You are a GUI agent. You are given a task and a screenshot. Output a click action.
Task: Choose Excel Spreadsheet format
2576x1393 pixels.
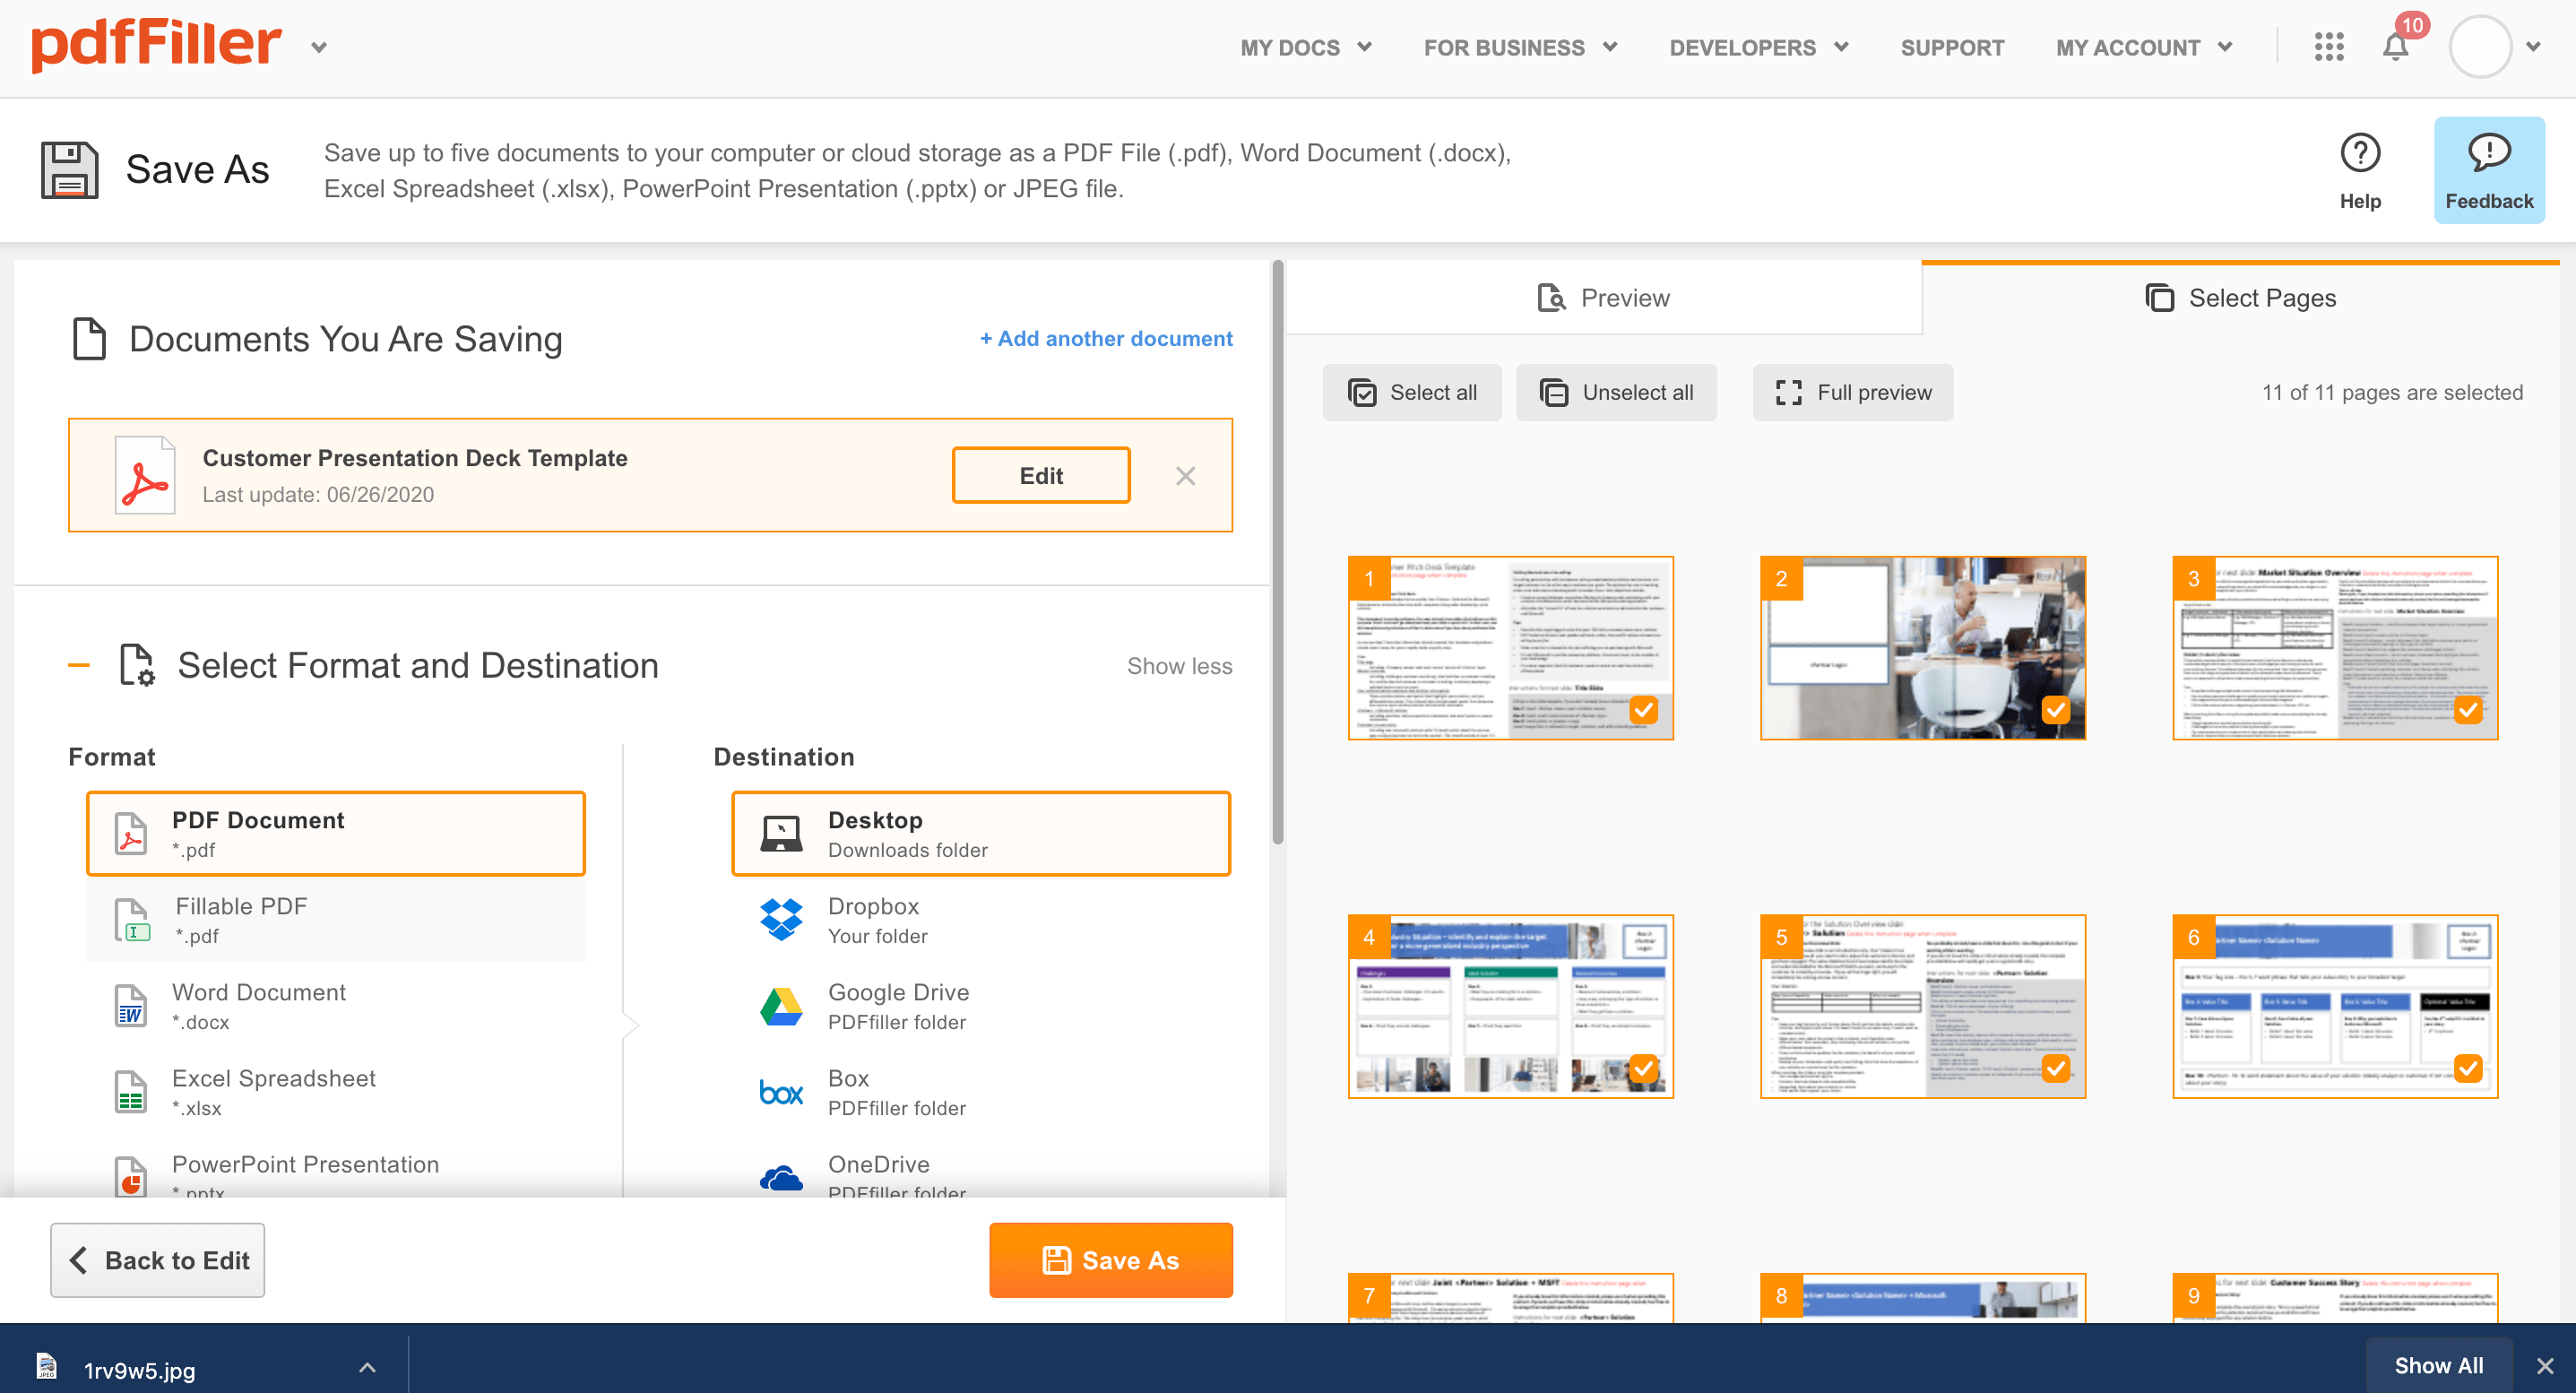point(336,1092)
